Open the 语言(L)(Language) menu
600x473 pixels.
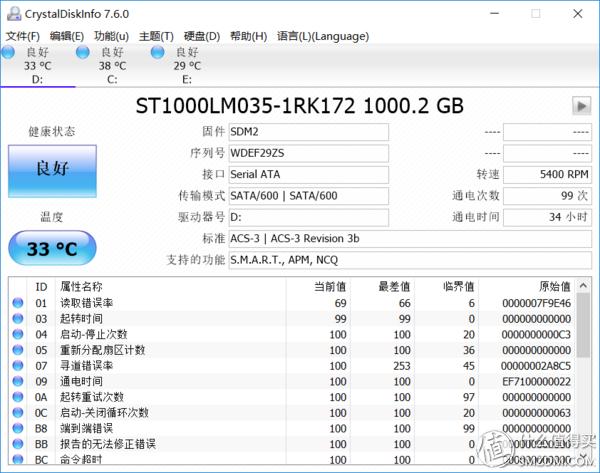(323, 36)
